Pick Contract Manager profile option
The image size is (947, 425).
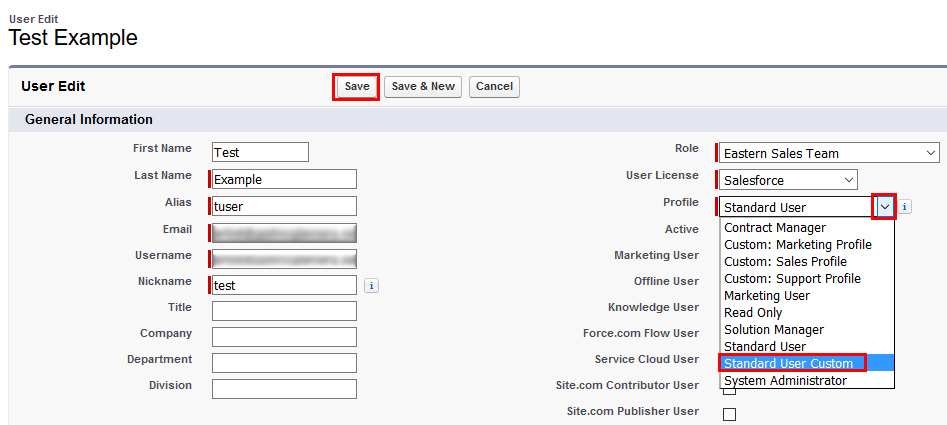[774, 228]
